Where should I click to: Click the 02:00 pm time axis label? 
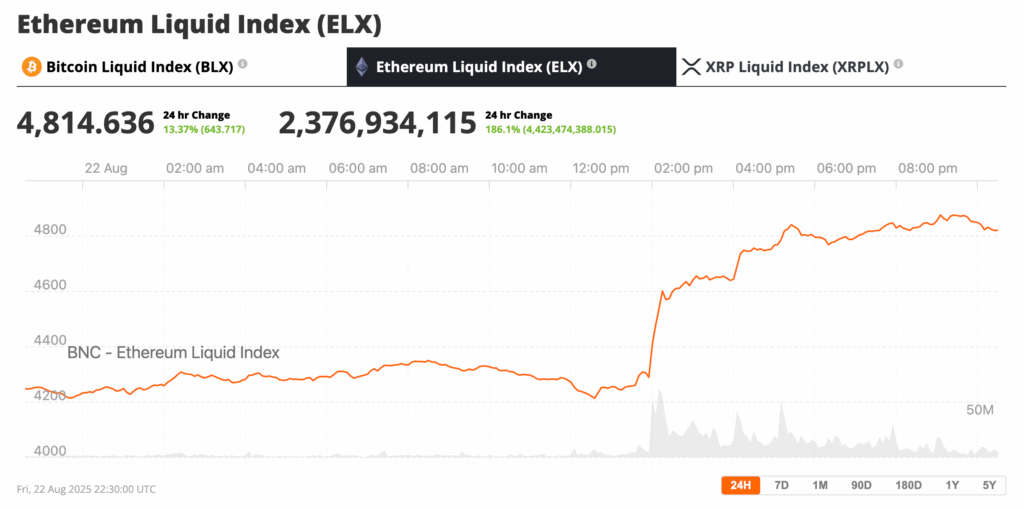683,168
